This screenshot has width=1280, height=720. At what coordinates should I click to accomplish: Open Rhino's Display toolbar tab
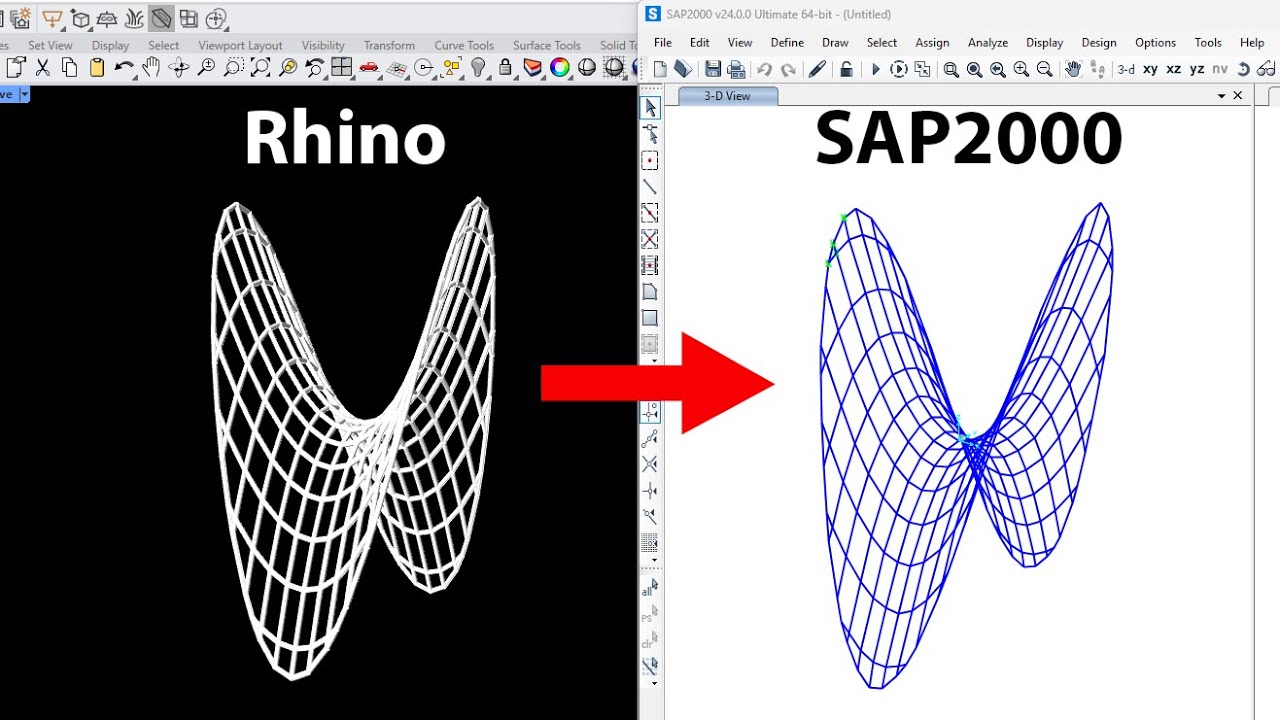(110, 46)
